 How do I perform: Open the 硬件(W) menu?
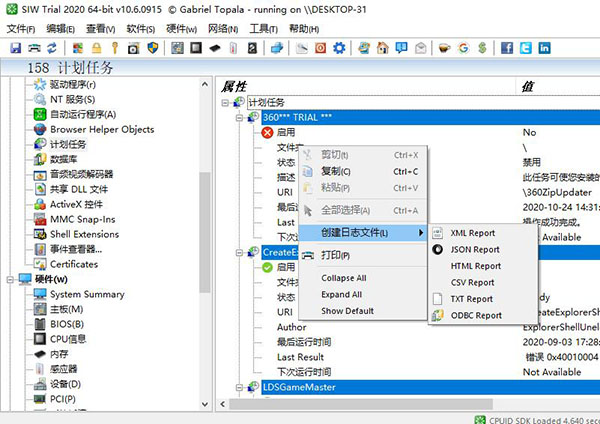[181, 29]
